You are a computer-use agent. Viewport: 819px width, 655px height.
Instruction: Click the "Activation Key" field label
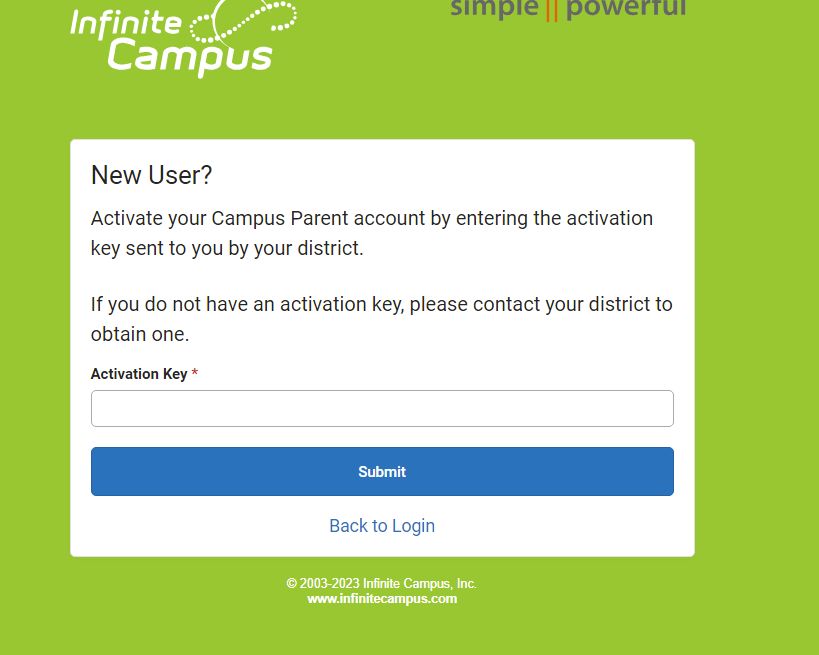139,374
